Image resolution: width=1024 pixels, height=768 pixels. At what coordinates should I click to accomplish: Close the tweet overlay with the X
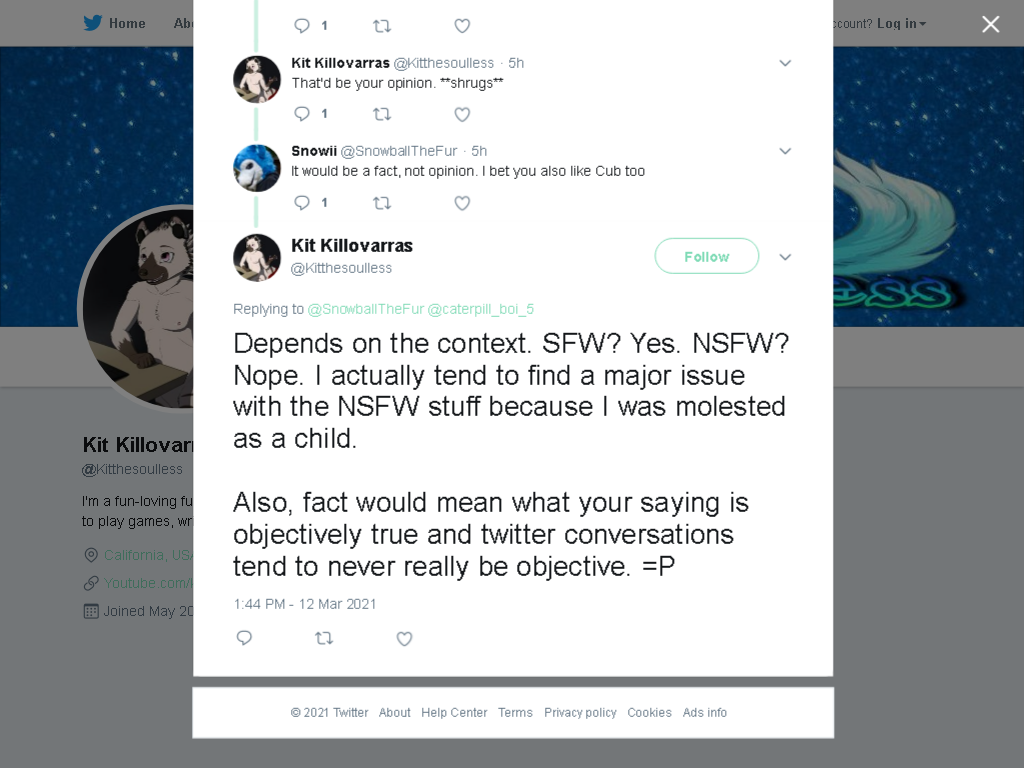click(991, 24)
